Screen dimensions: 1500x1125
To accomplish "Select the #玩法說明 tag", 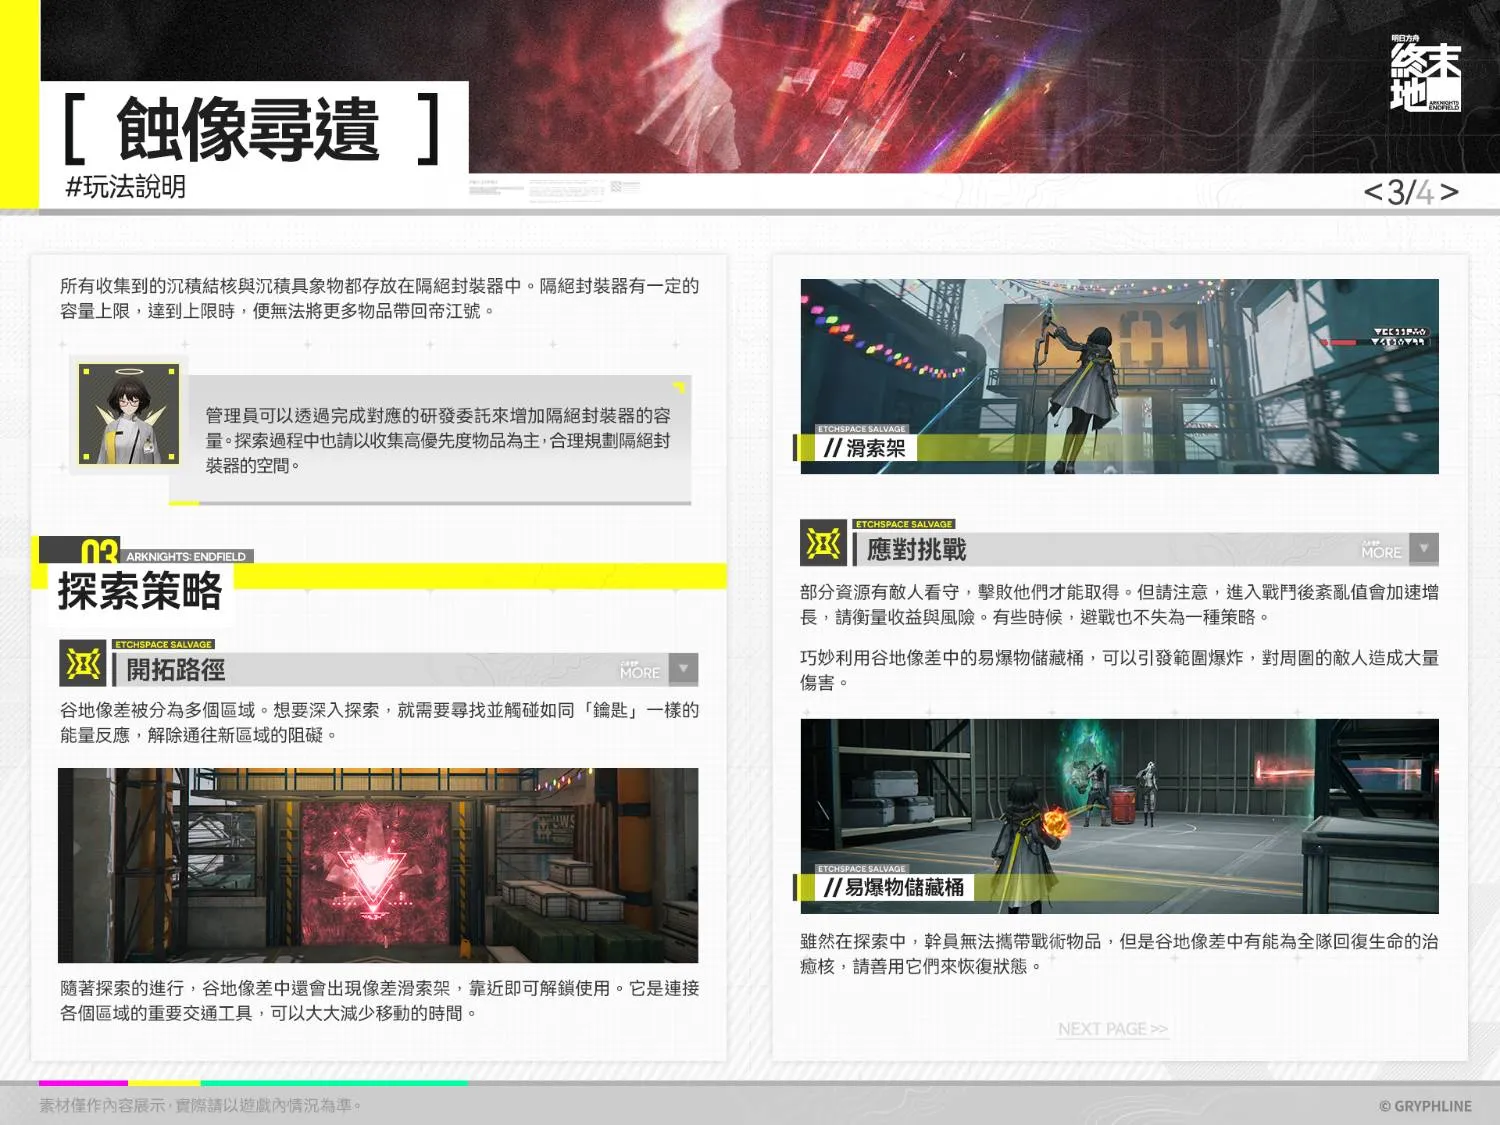I will tap(125, 187).
